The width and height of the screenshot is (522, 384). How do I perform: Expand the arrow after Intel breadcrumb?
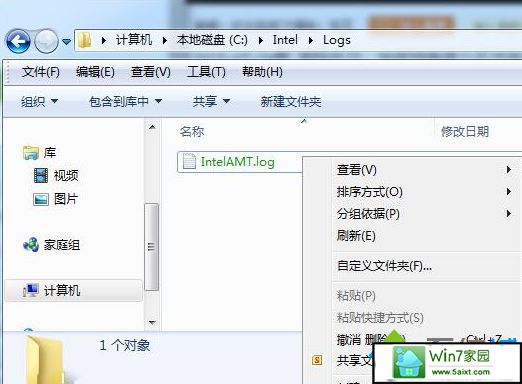point(311,41)
